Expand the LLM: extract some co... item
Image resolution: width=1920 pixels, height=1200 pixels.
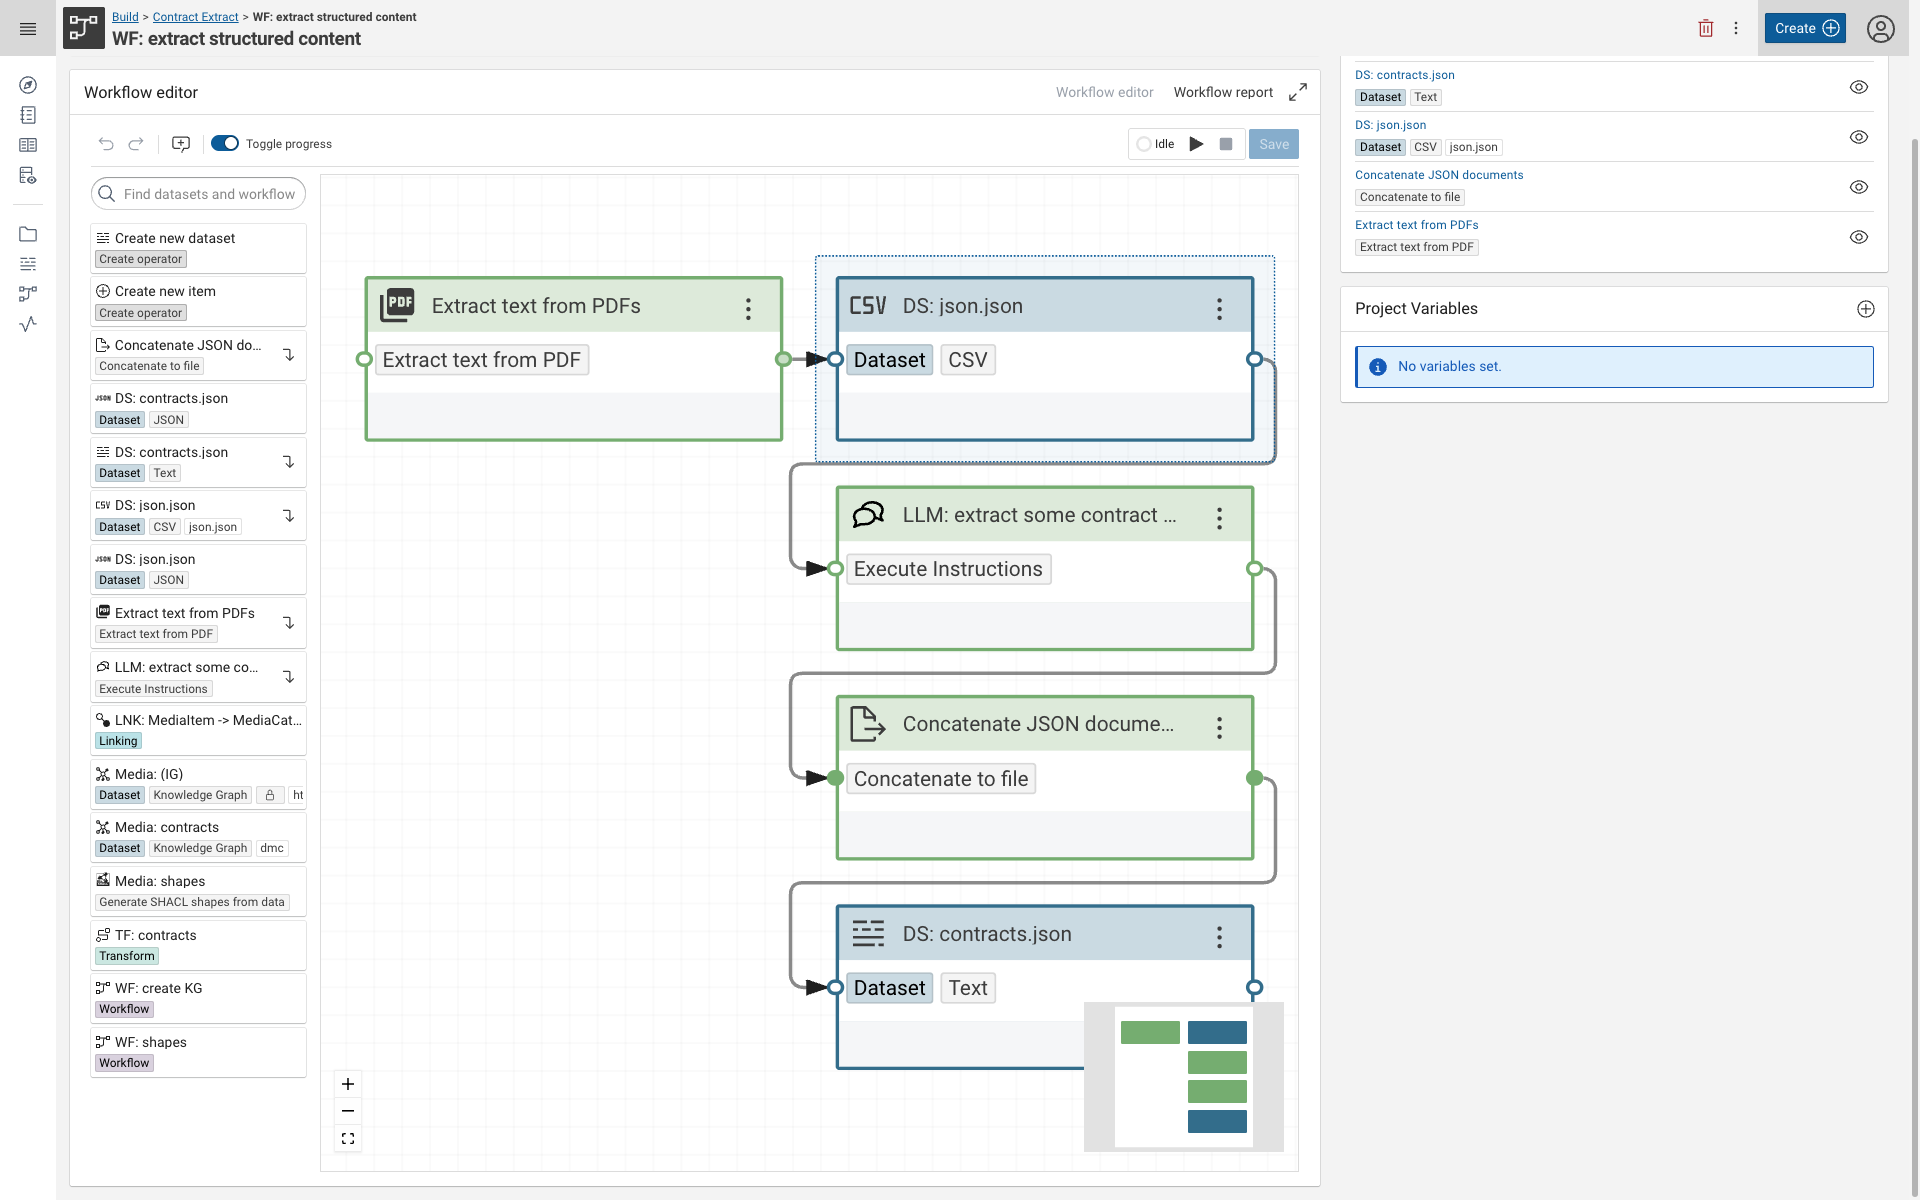pyautogui.click(x=288, y=676)
